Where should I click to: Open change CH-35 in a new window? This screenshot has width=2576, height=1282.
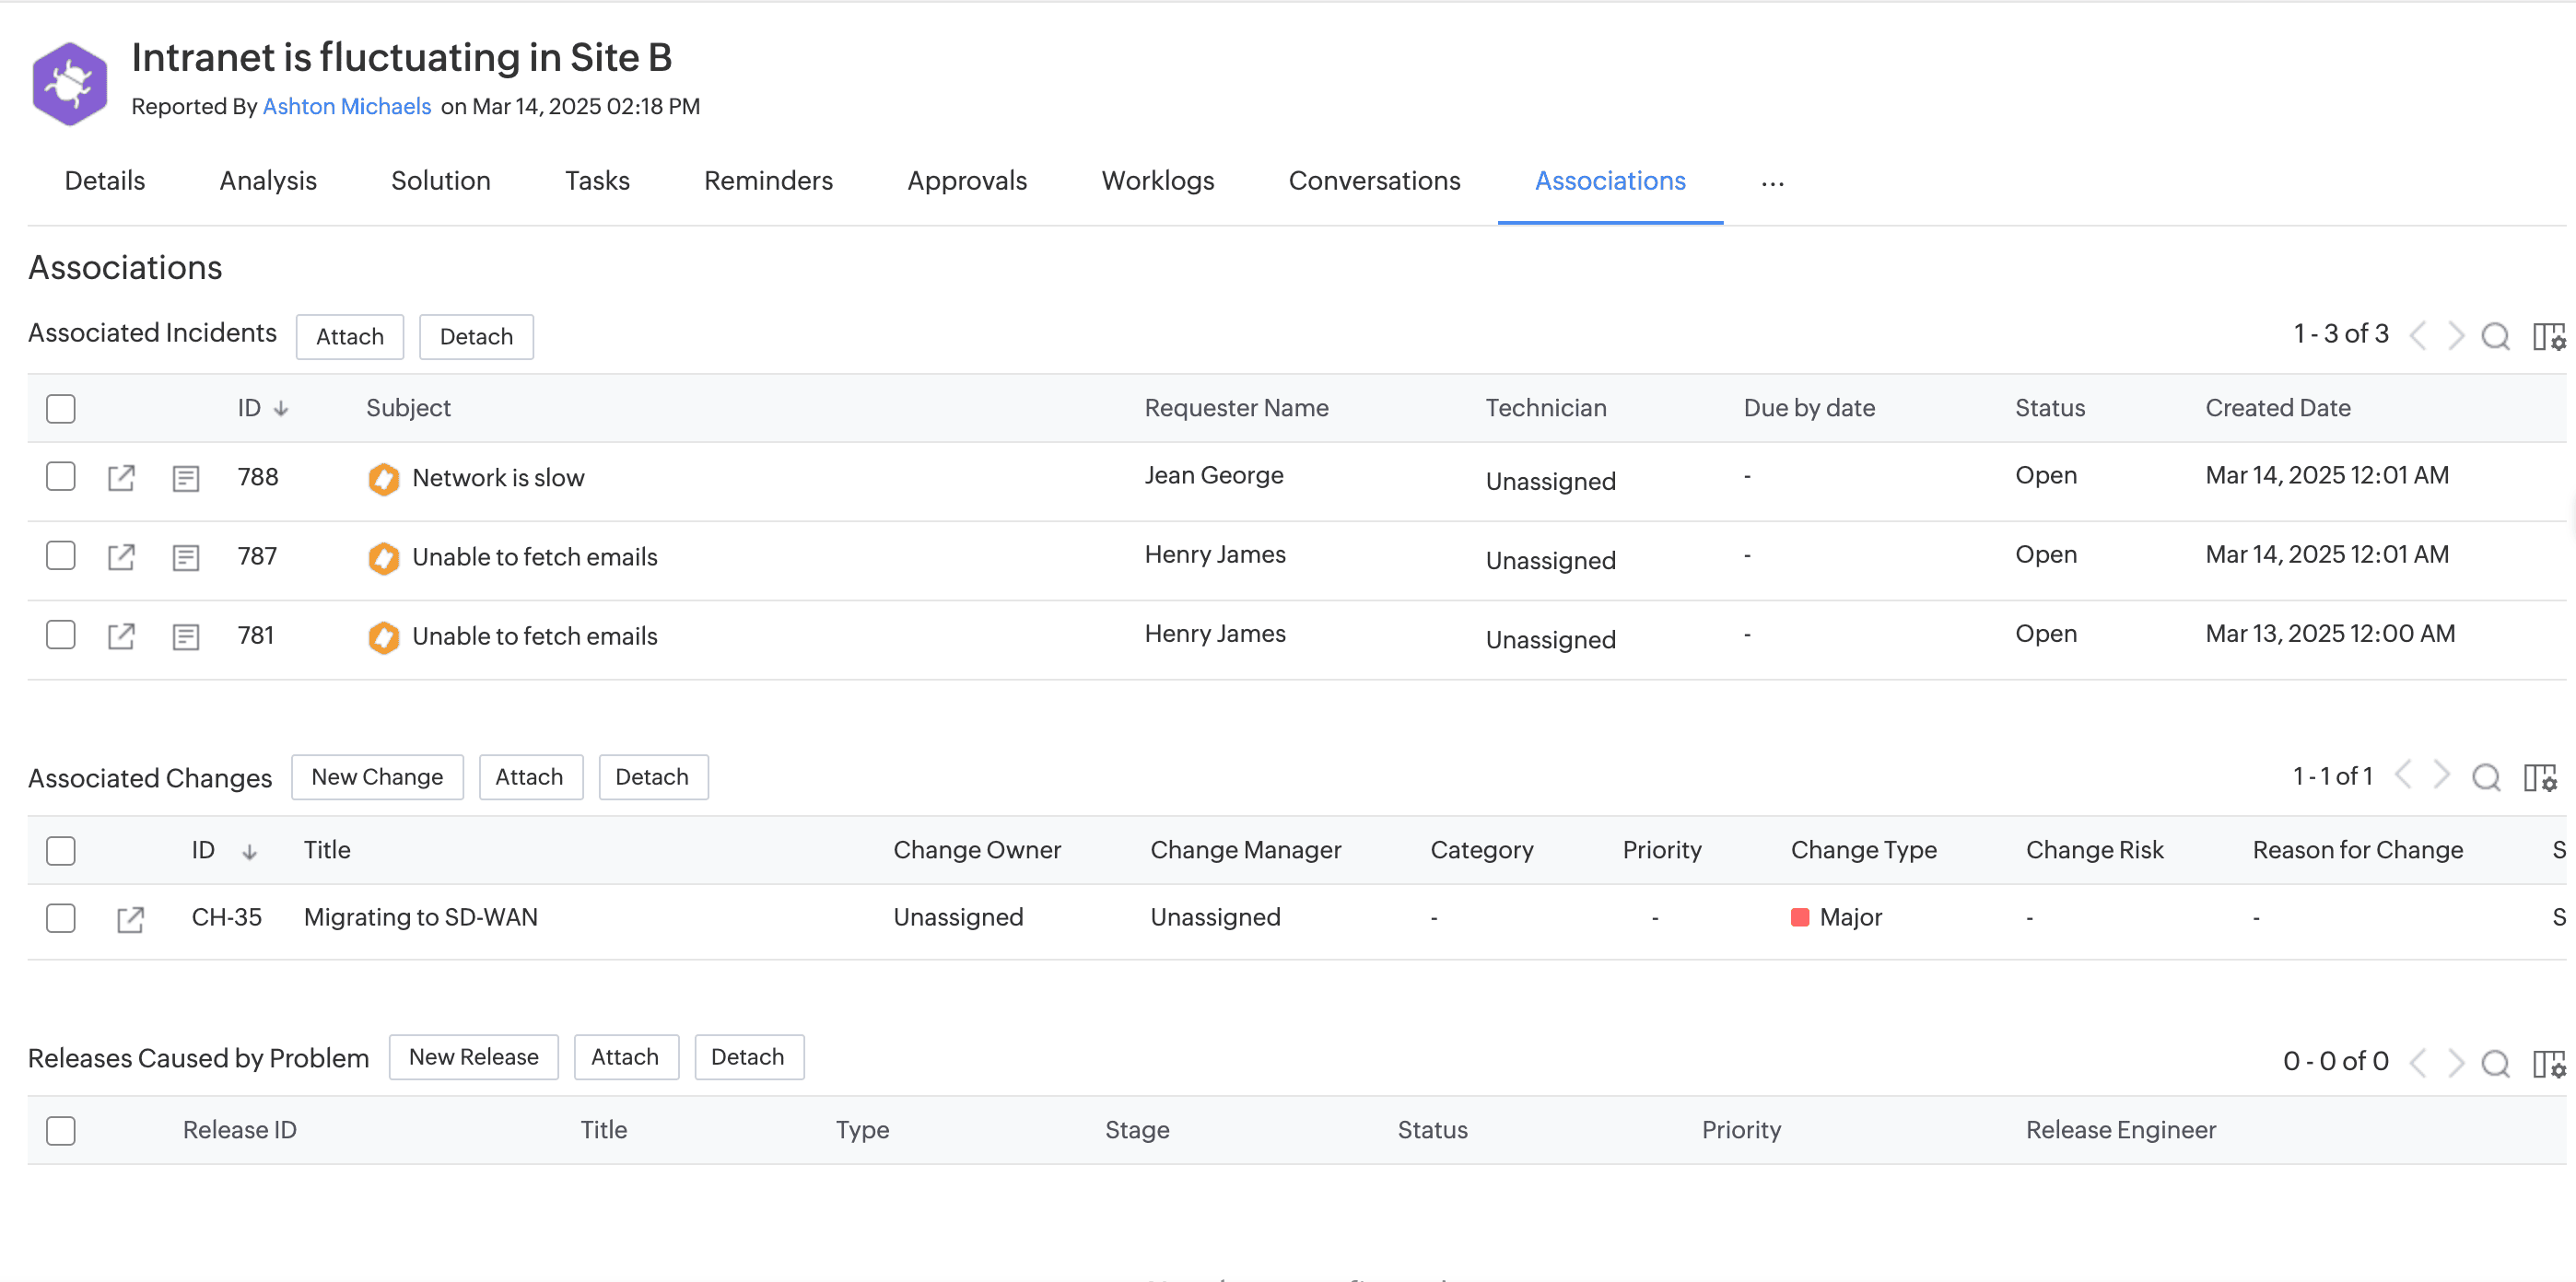tap(130, 919)
